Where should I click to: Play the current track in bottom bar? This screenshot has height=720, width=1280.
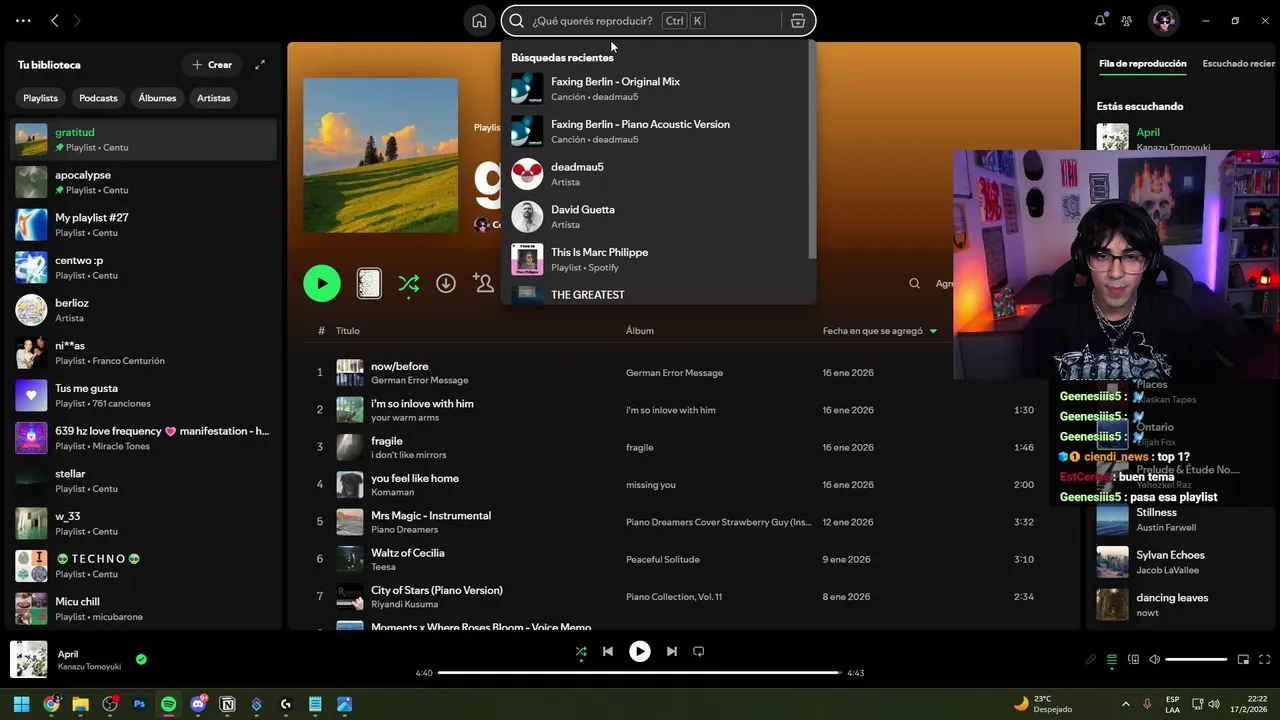[x=640, y=652]
